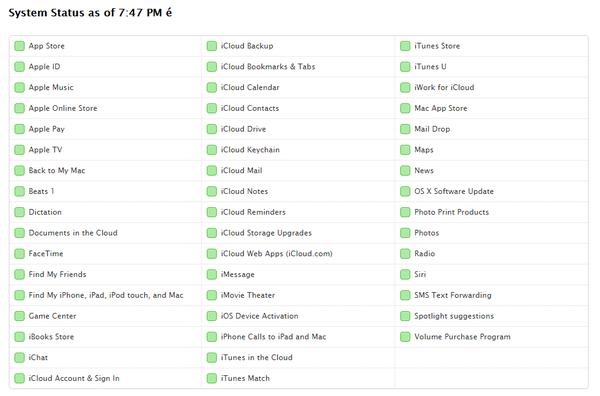This screenshot has height=396, width=600.
Task: Select the green indicator beside iMessage
Action: (212, 274)
